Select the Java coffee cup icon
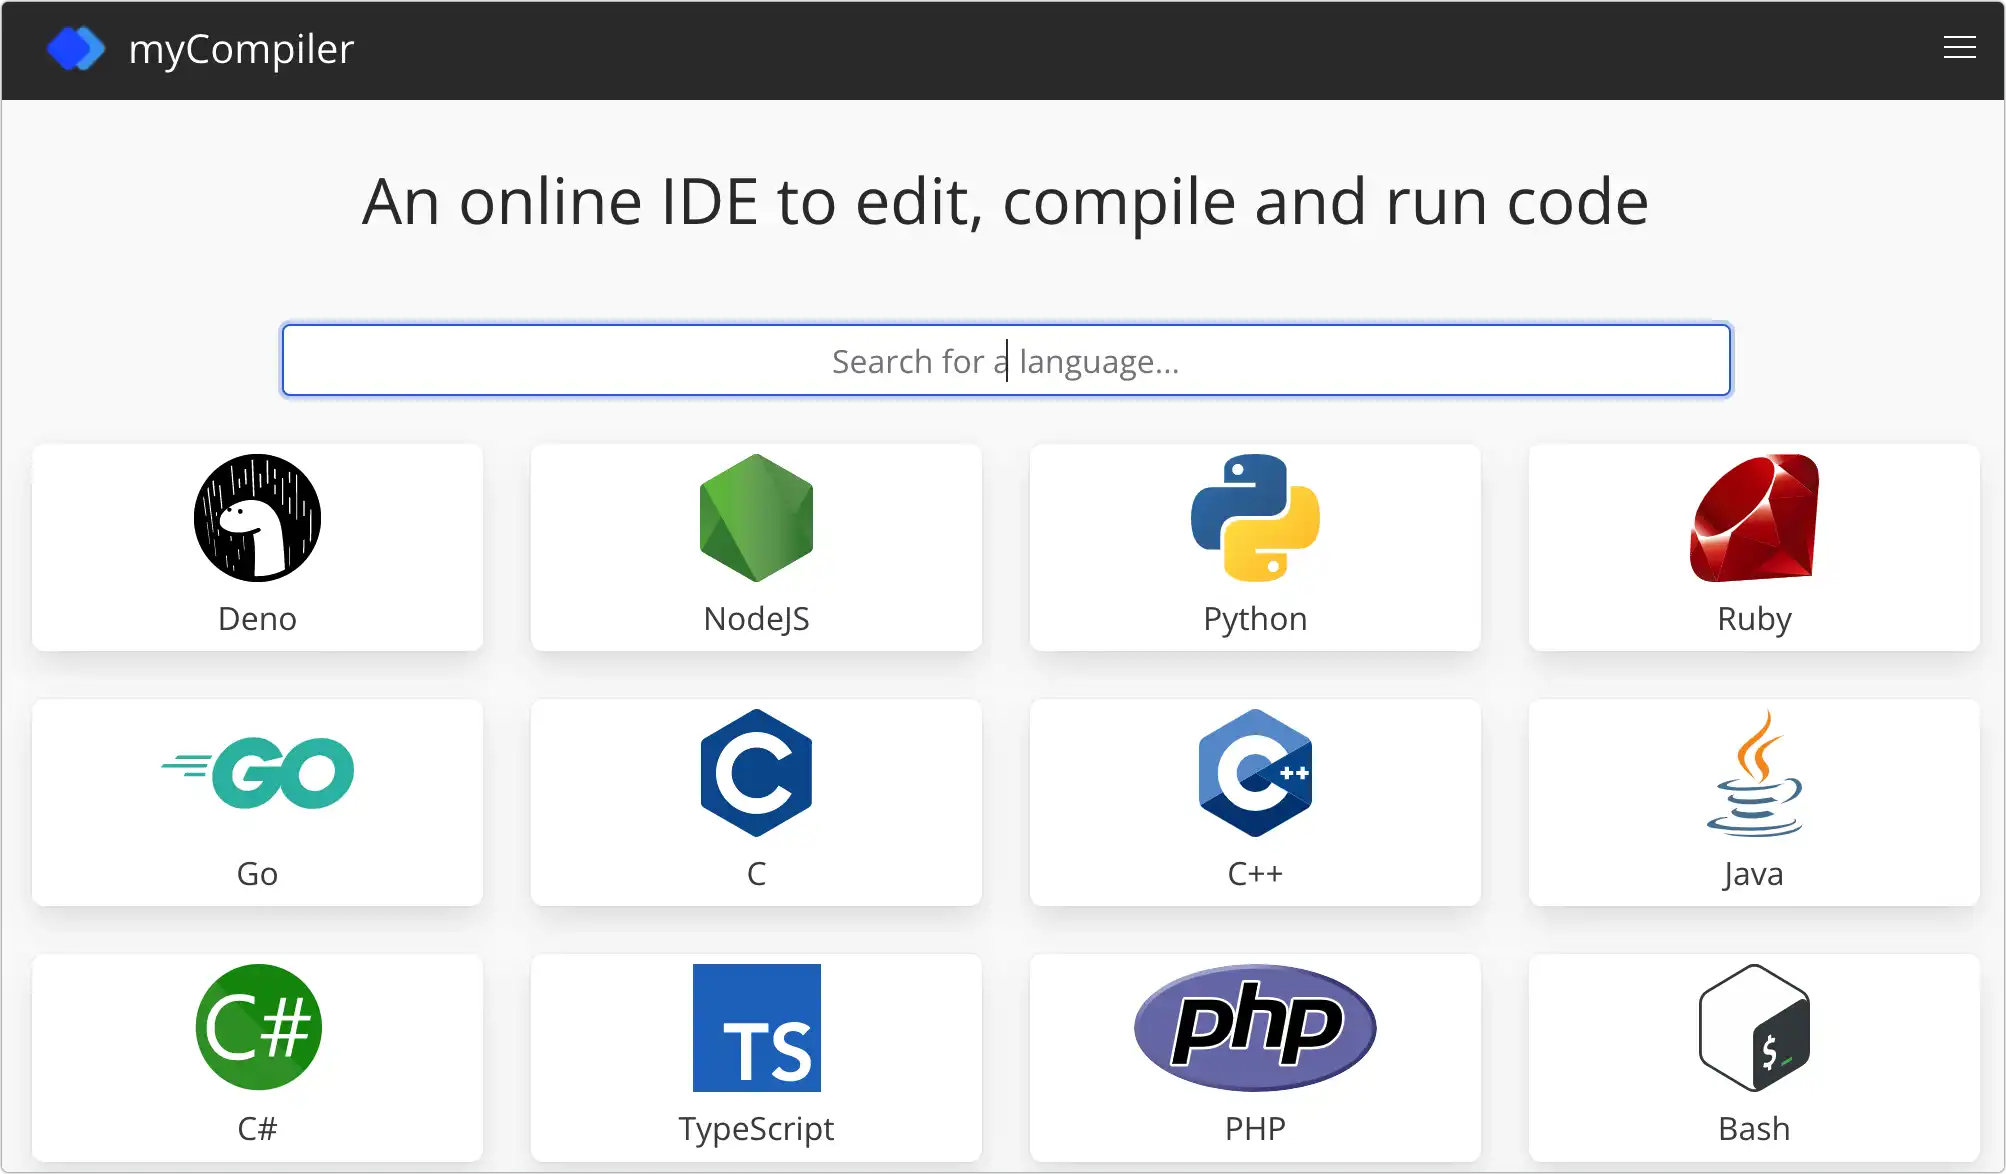 (x=1754, y=773)
